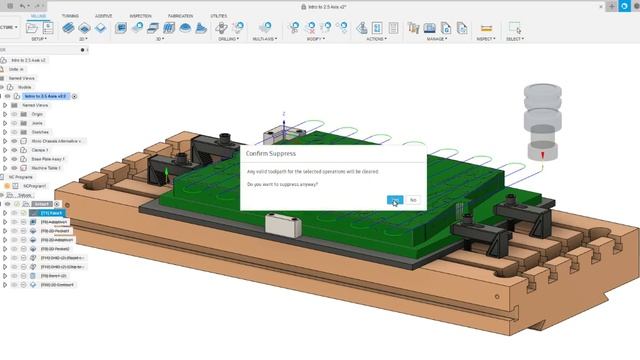This screenshot has width=640, height=360.
Task: Select the 3D Adaptive Clearing tool
Action: coord(121,28)
